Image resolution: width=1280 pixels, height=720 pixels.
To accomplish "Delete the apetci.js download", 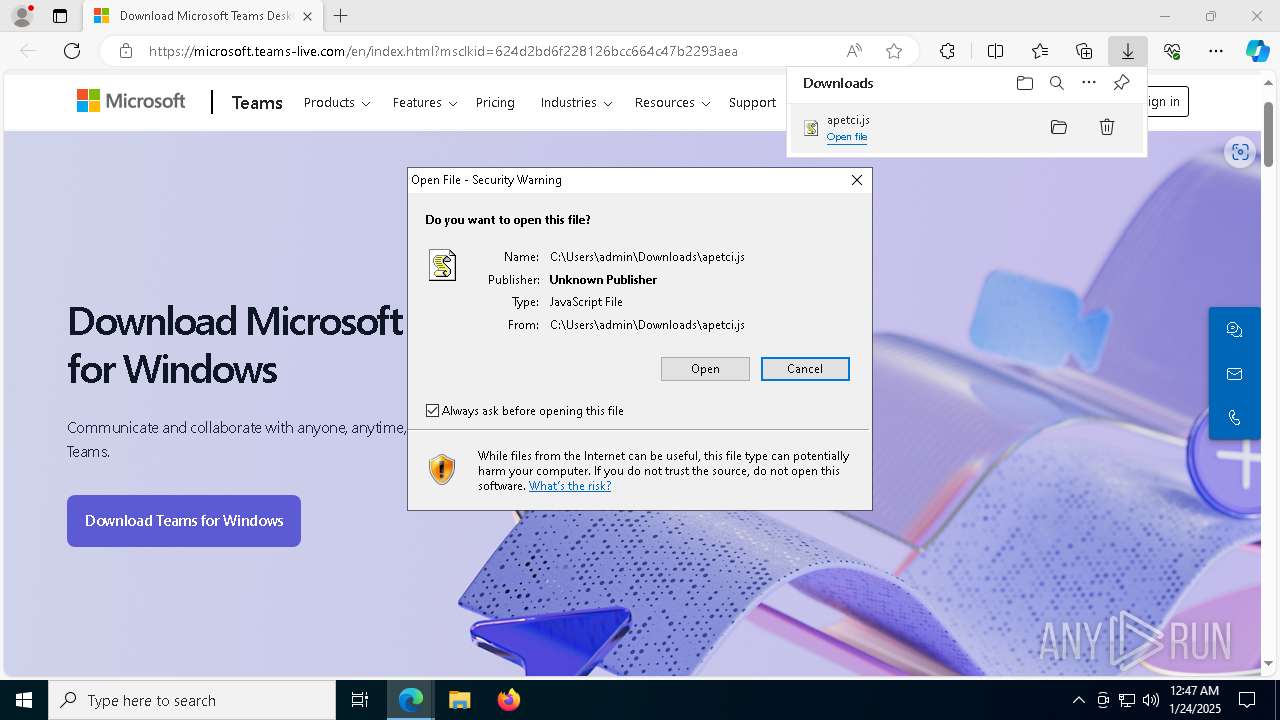I will [1107, 127].
